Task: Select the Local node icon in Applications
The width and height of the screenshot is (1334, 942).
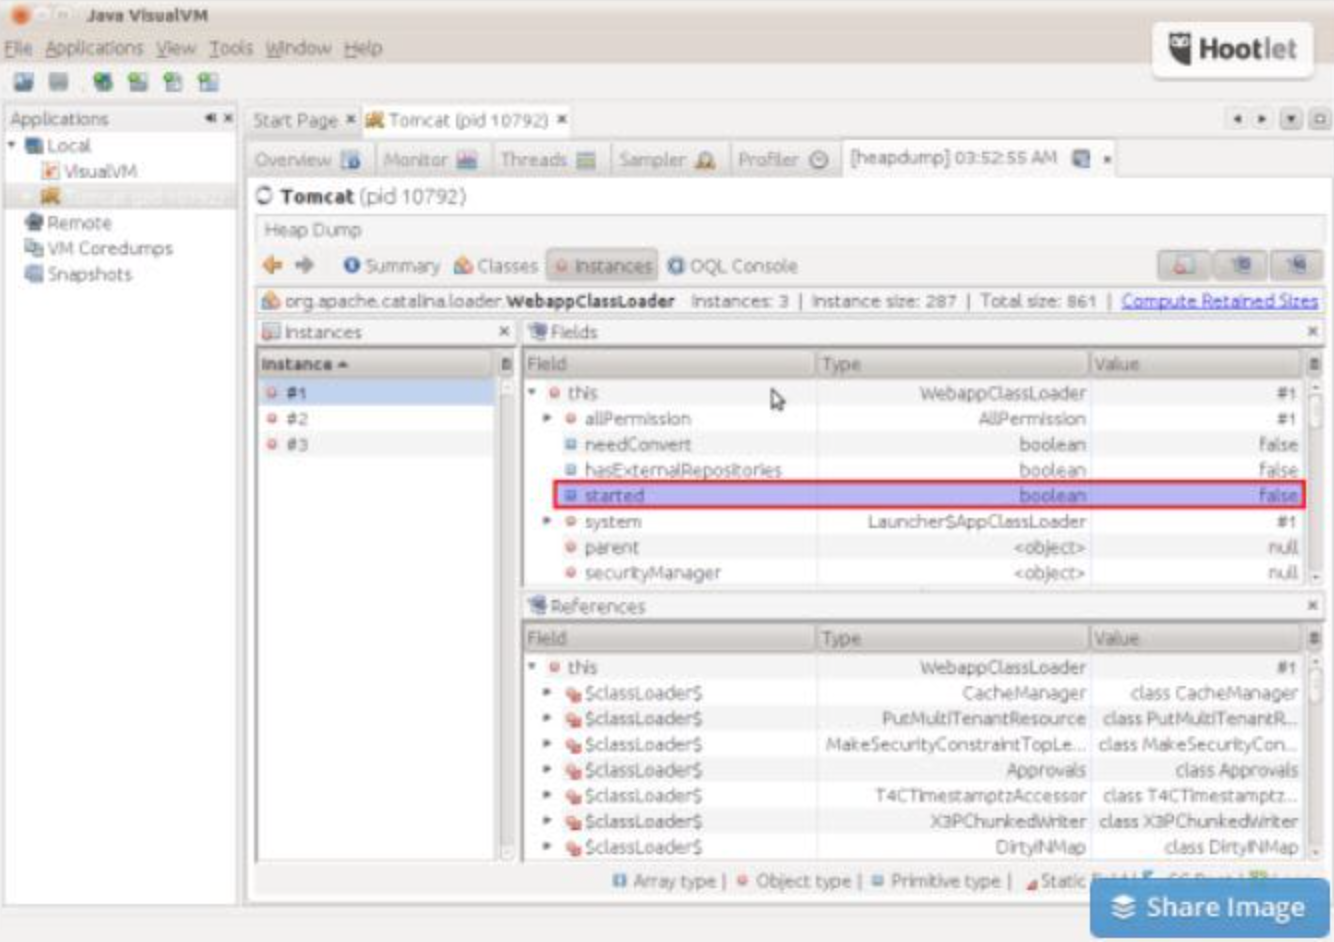Action: 34,146
